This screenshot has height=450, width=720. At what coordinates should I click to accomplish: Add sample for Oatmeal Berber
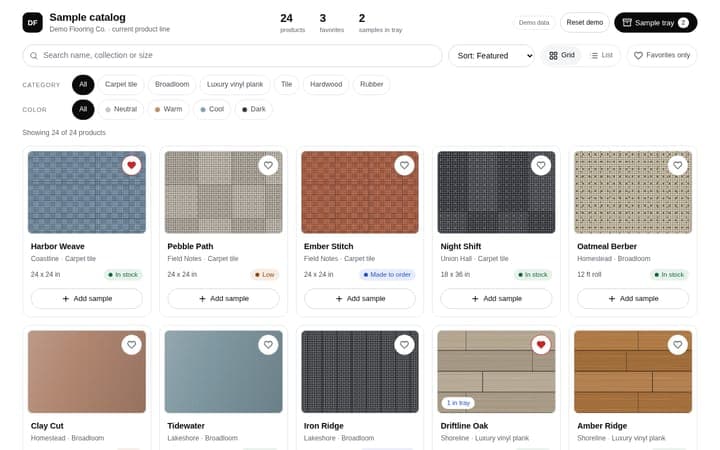pyautogui.click(x=633, y=298)
